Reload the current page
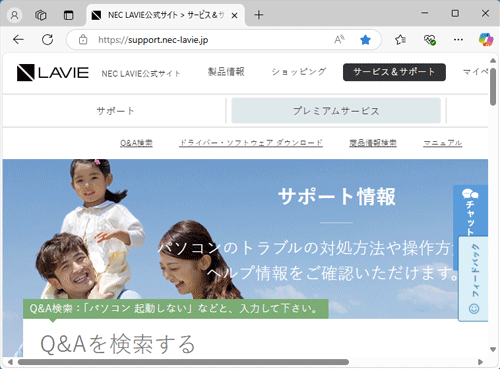Image resolution: width=500 pixels, height=369 pixels. click(47, 40)
